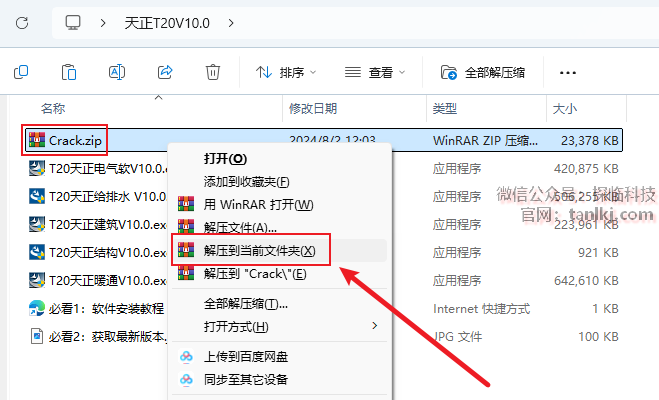Click icon of T20天正暖通 installer

point(37,280)
